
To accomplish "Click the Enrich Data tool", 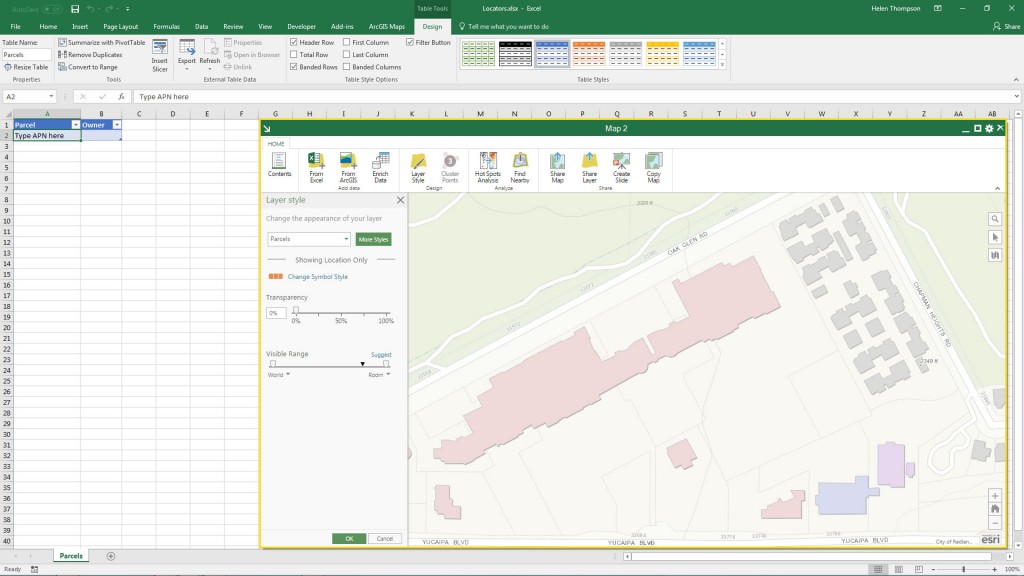I will 380,167.
